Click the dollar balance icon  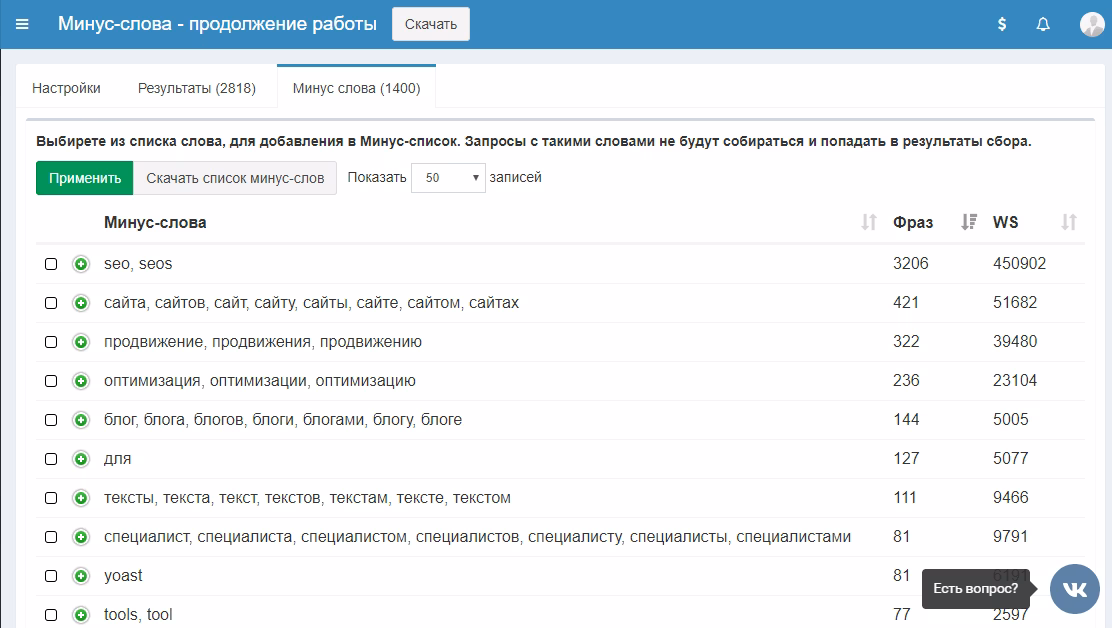1002,24
